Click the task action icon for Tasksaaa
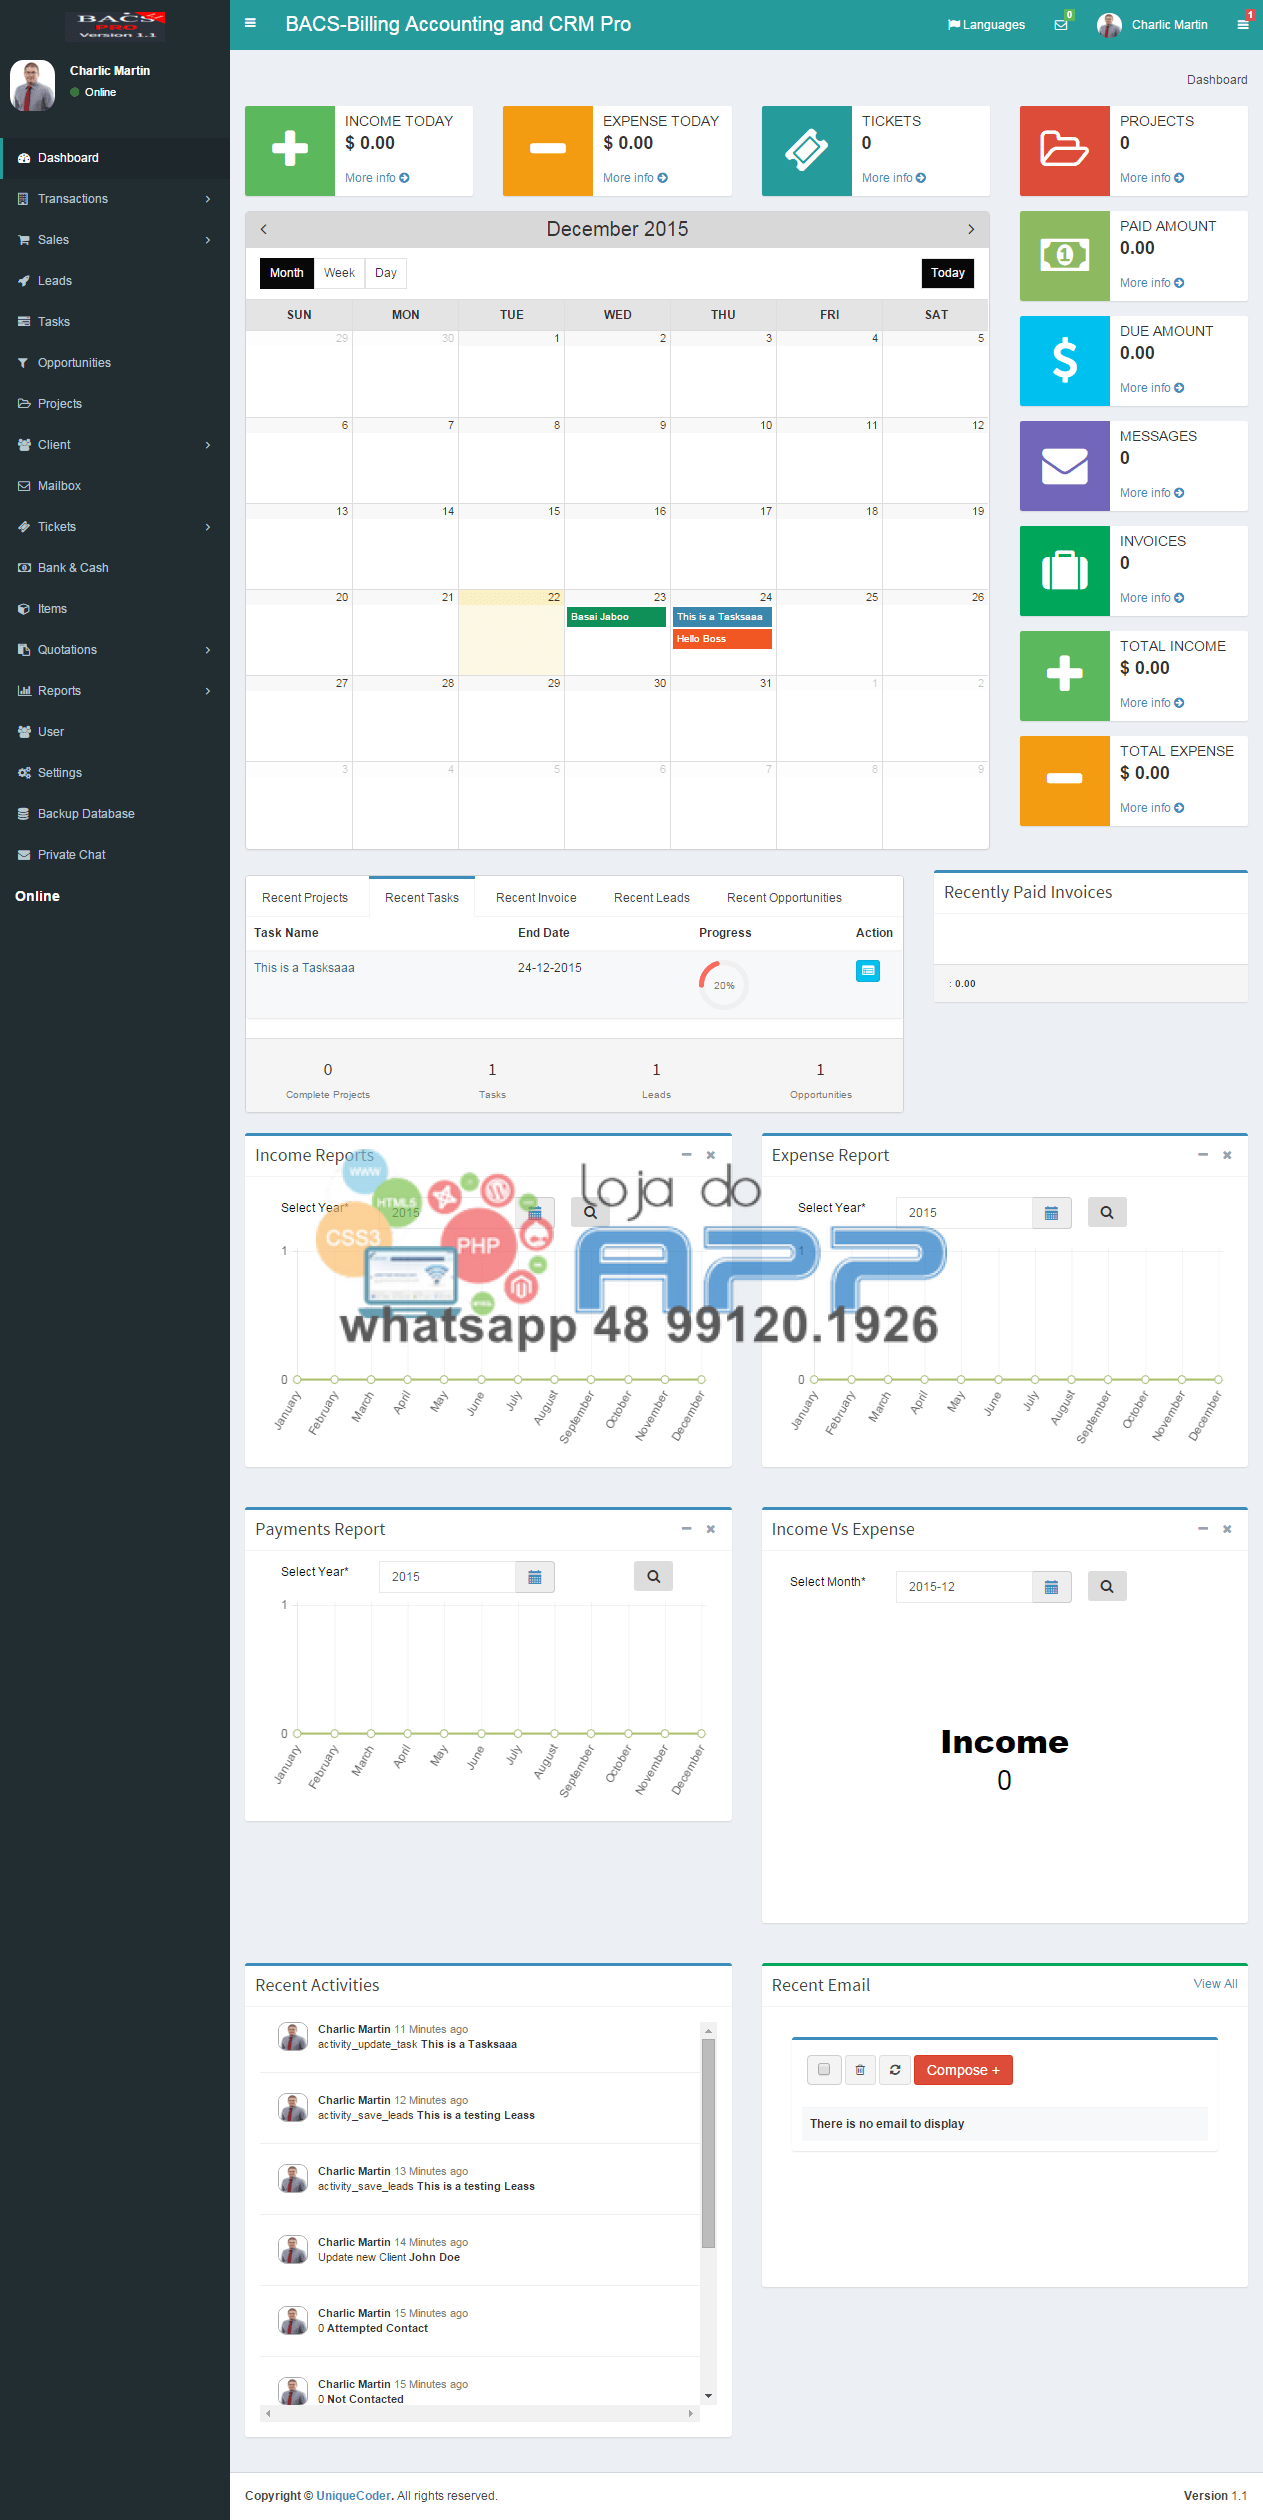The width and height of the screenshot is (1263, 2520). pyautogui.click(x=867, y=970)
